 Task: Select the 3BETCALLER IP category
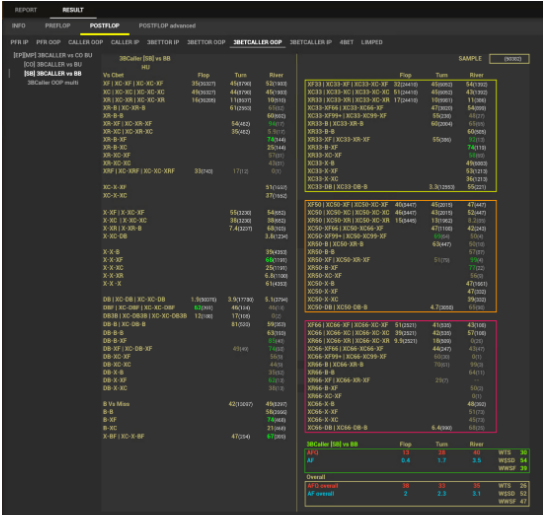tap(311, 42)
